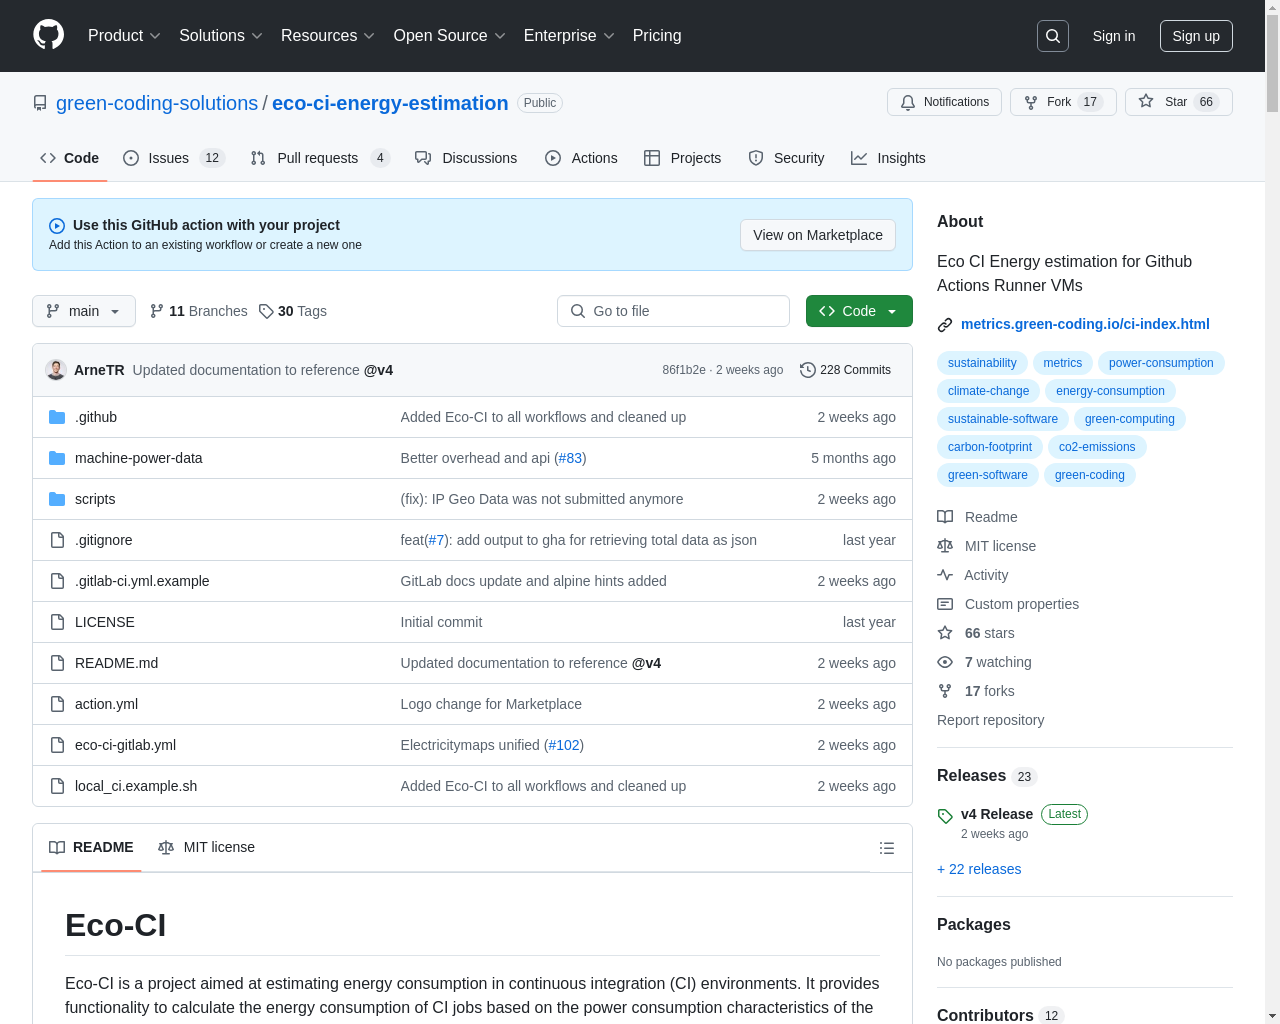Open the eco-ci-gitlab.yml file
Viewport: 1280px width, 1024px height.
pyautogui.click(x=125, y=745)
